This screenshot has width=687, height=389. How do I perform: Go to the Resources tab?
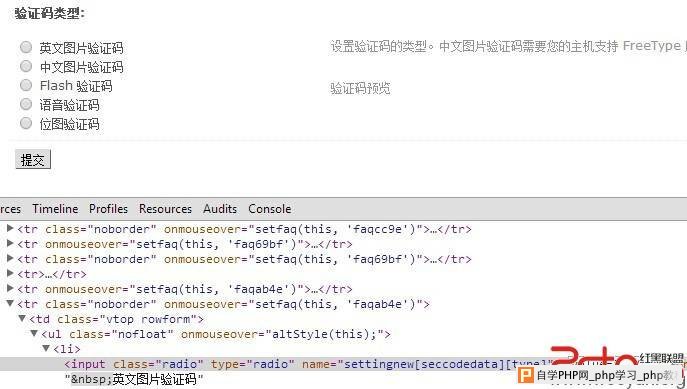coord(165,209)
